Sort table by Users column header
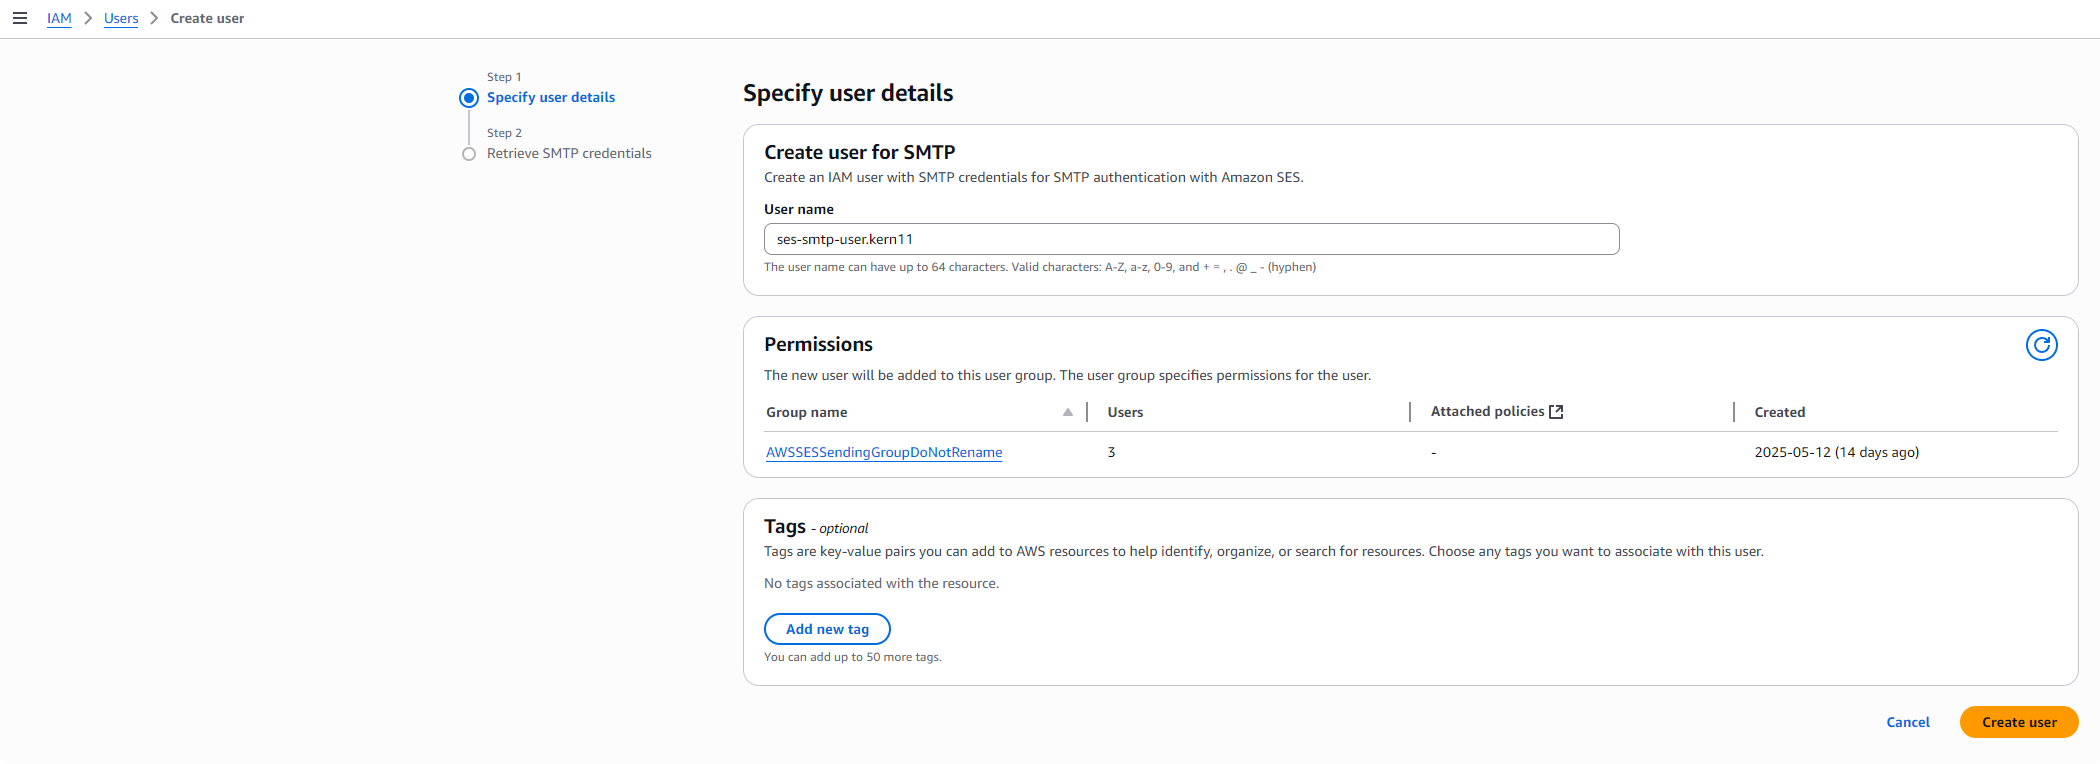 tap(1125, 412)
